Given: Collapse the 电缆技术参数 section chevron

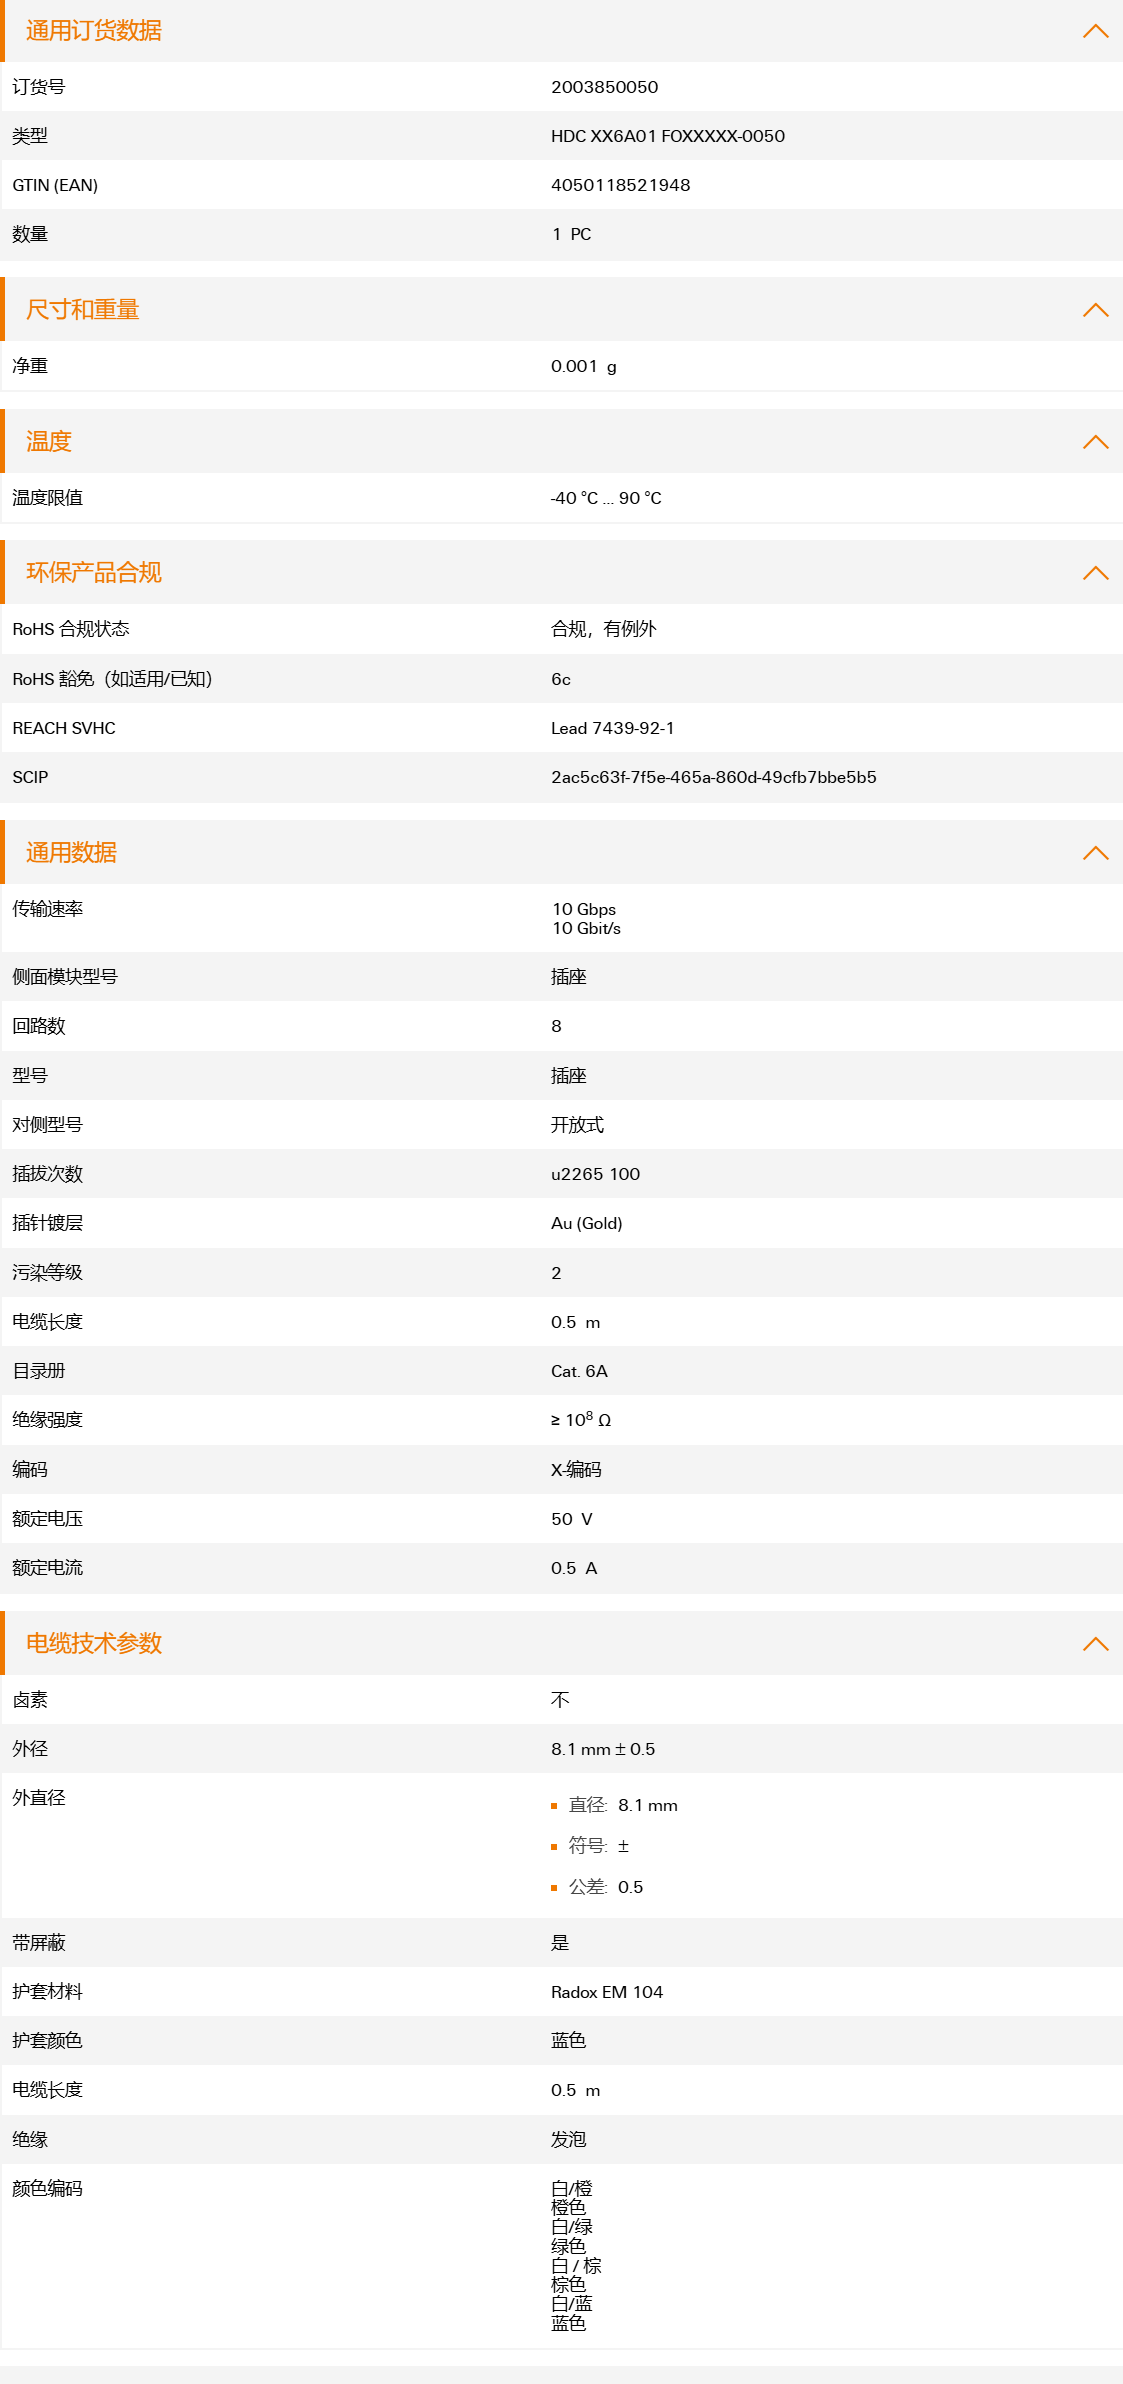Looking at the screenshot, I should [x=1095, y=1644].
